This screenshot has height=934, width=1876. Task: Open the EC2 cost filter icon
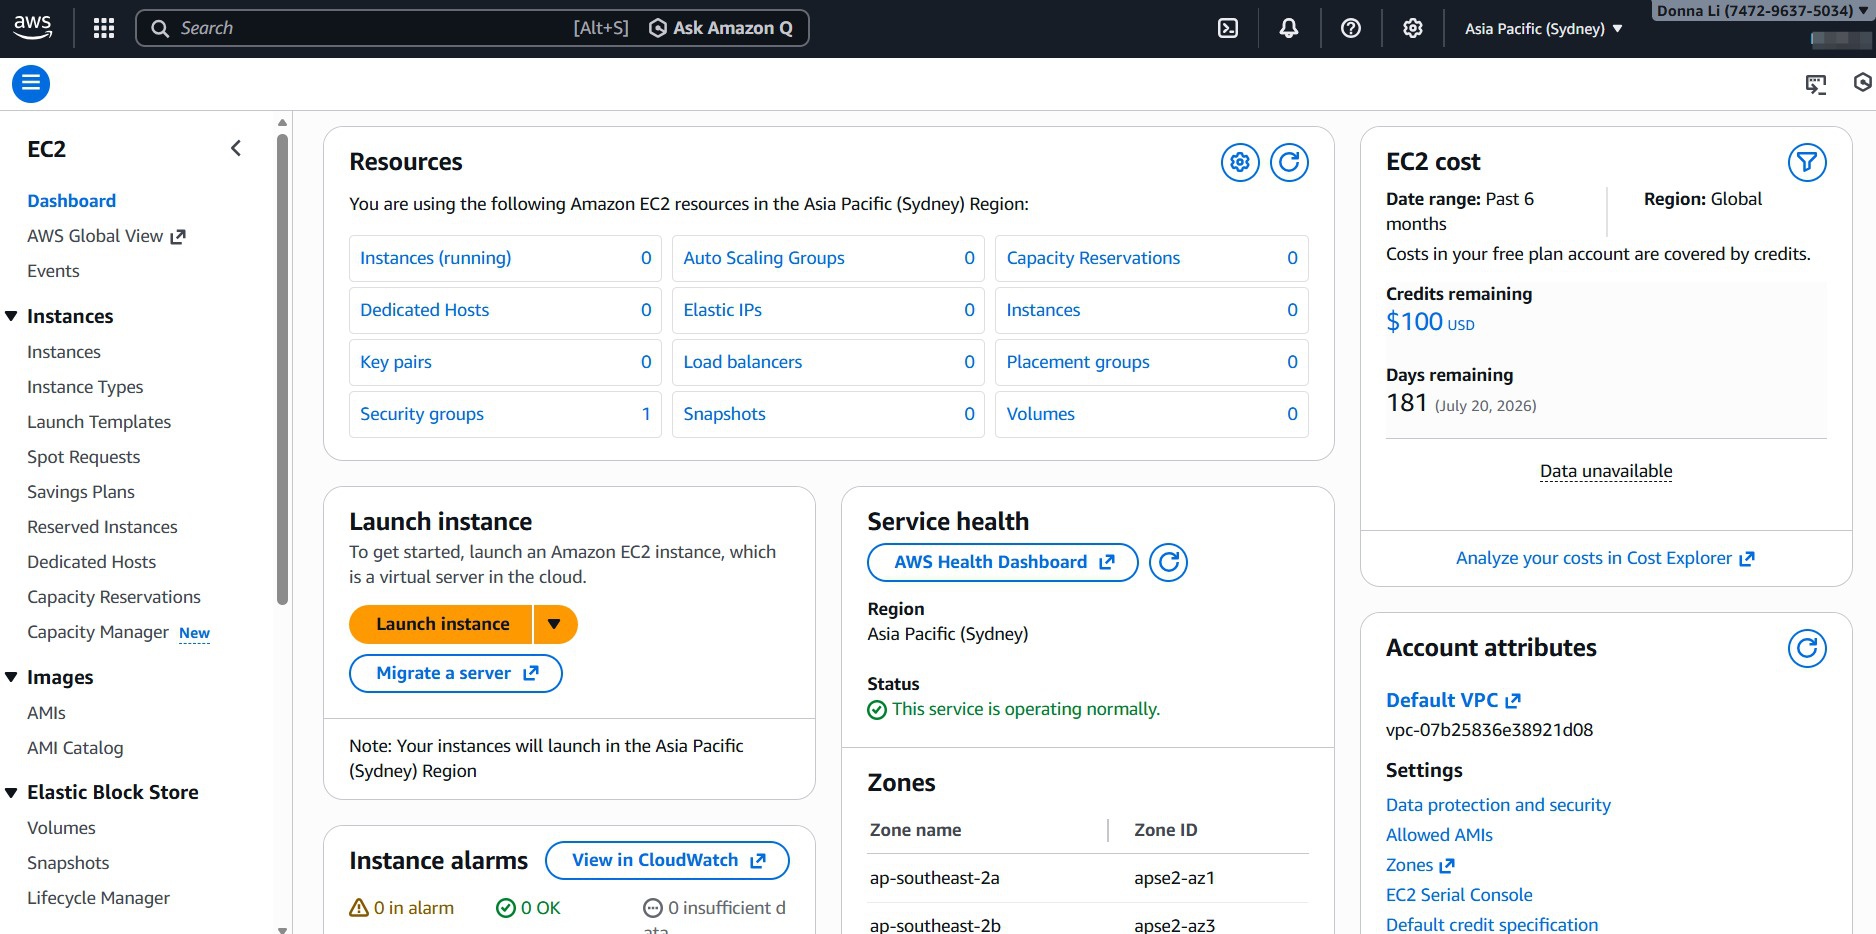[x=1806, y=162]
